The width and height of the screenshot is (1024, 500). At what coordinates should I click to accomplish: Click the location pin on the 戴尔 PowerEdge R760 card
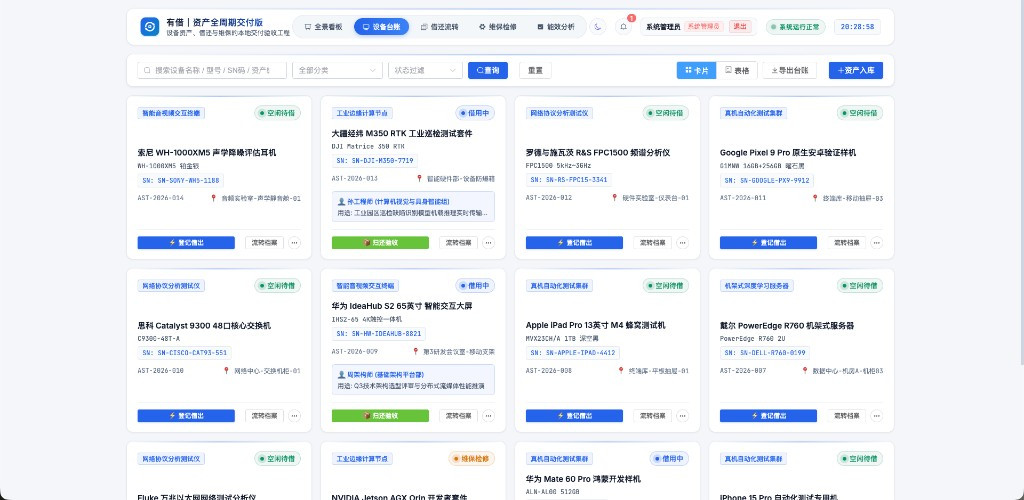pyautogui.click(x=805, y=370)
